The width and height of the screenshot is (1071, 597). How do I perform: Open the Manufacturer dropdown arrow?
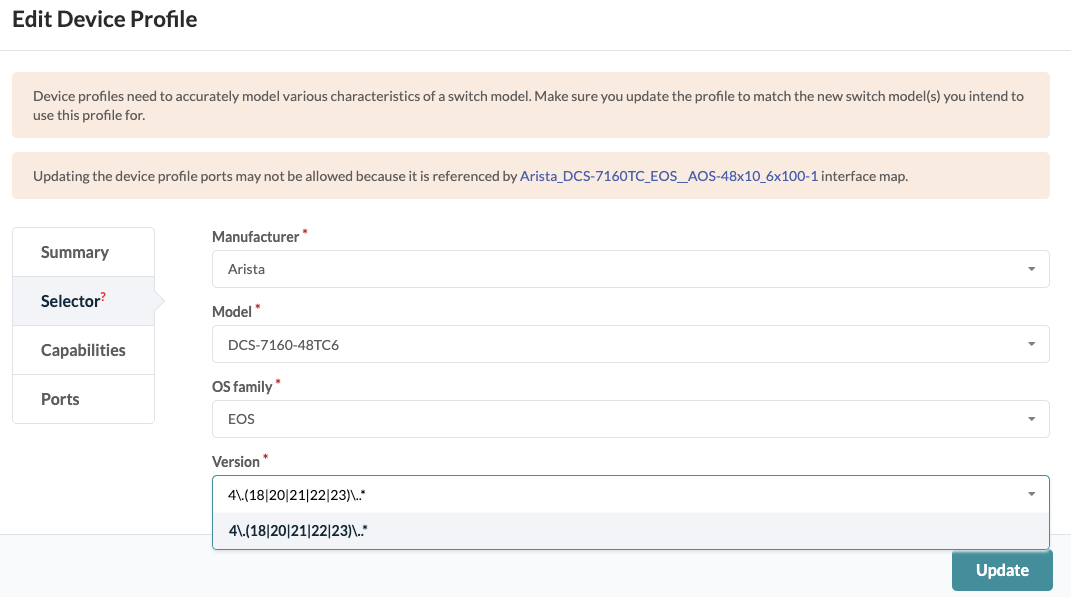coord(1031,268)
